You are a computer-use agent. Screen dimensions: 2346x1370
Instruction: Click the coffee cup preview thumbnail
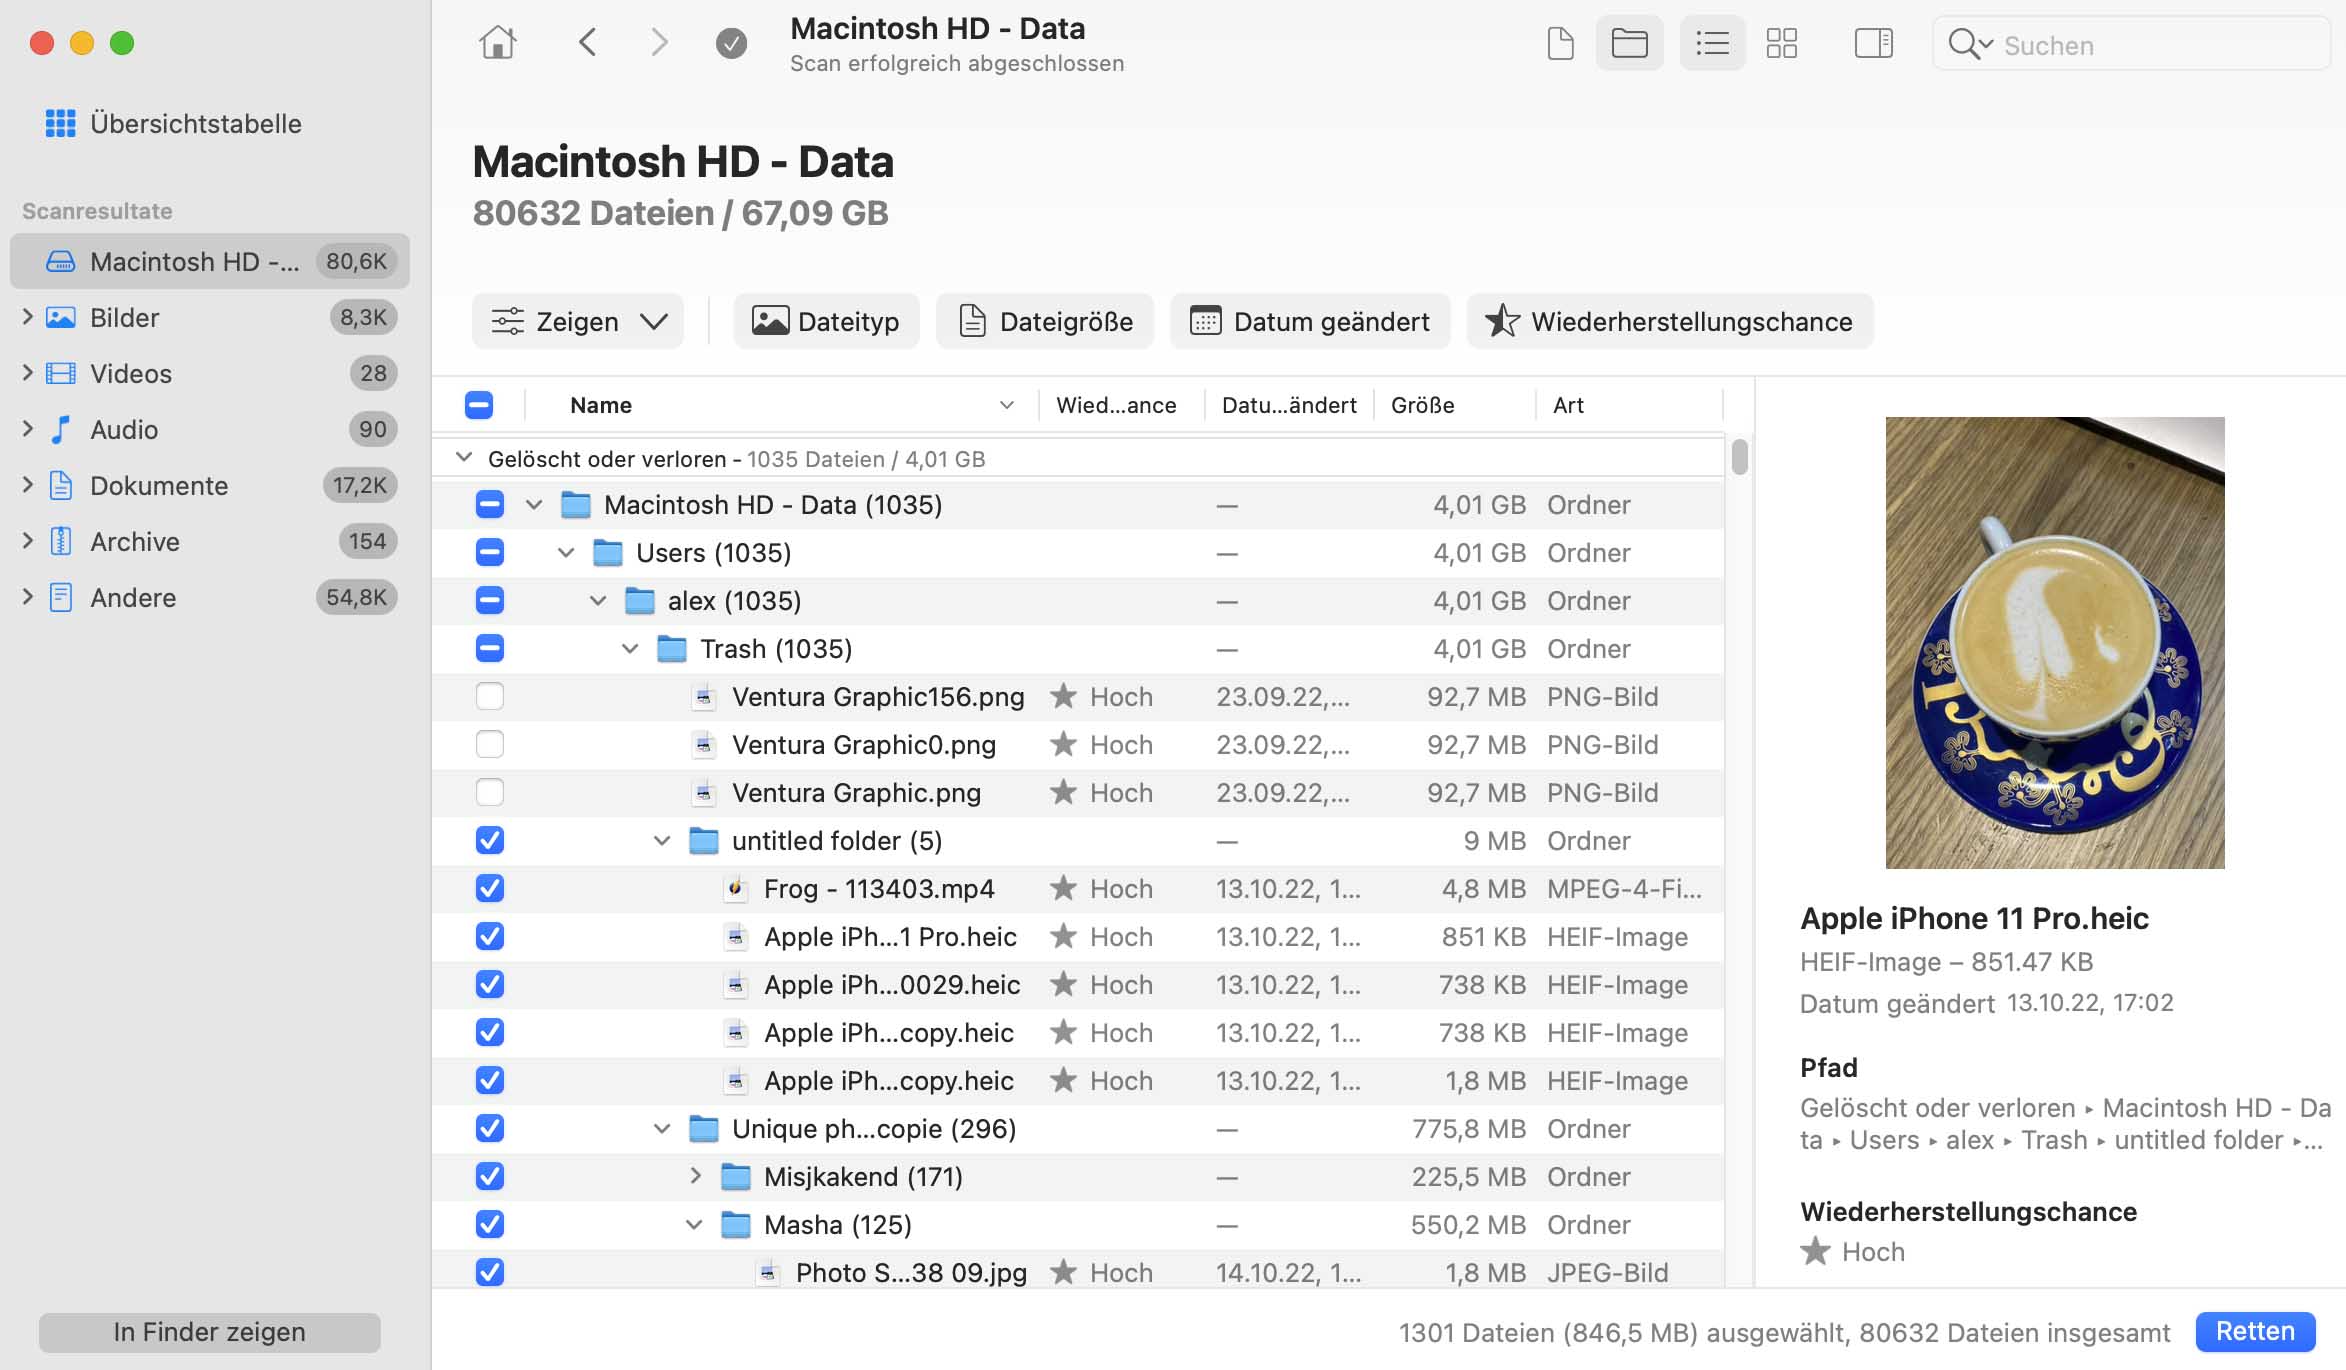tap(2055, 642)
